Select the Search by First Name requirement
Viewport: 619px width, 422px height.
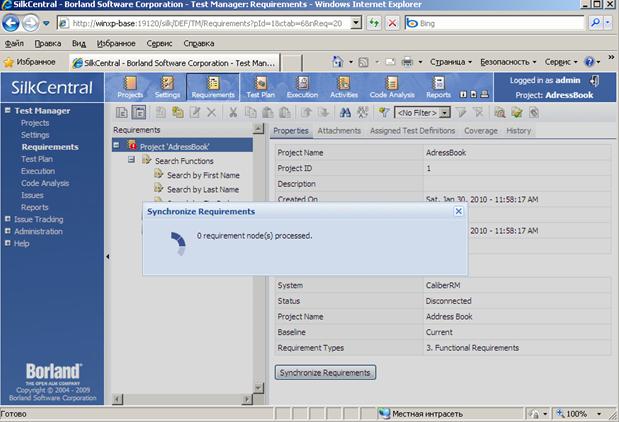click(x=203, y=175)
